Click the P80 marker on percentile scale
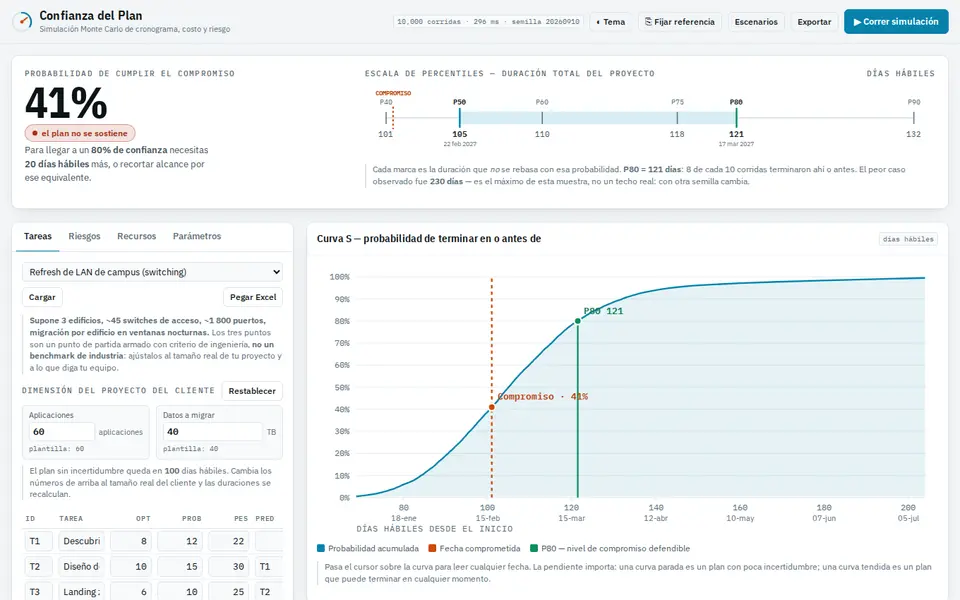 click(737, 118)
